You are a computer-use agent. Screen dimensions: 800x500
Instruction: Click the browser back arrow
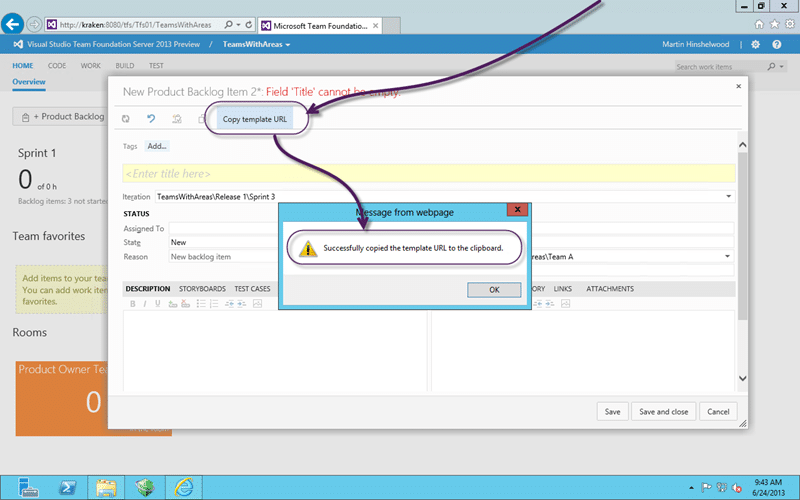[x=13, y=24]
